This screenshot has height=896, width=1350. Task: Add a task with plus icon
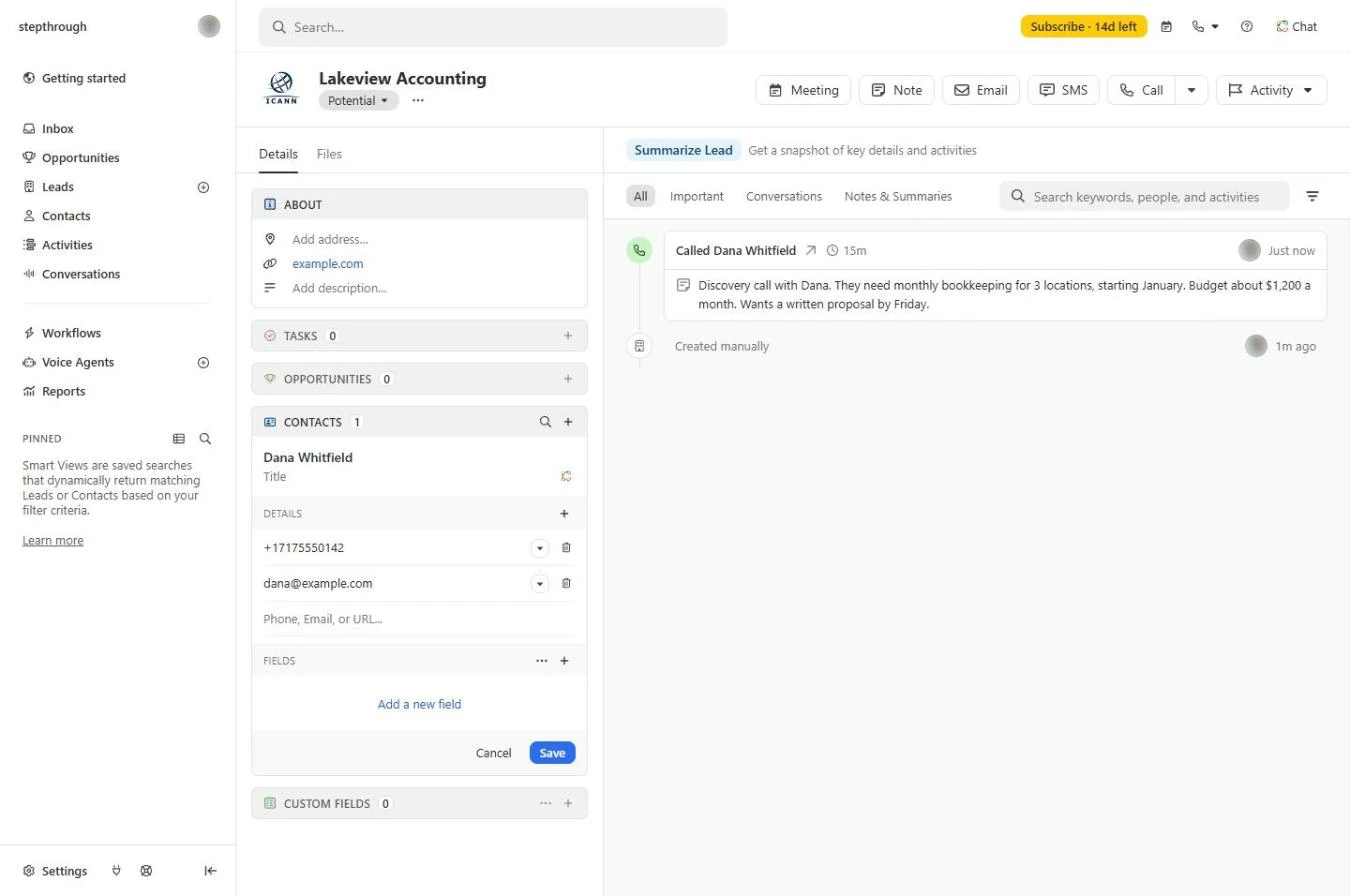click(x=568, y=336)
